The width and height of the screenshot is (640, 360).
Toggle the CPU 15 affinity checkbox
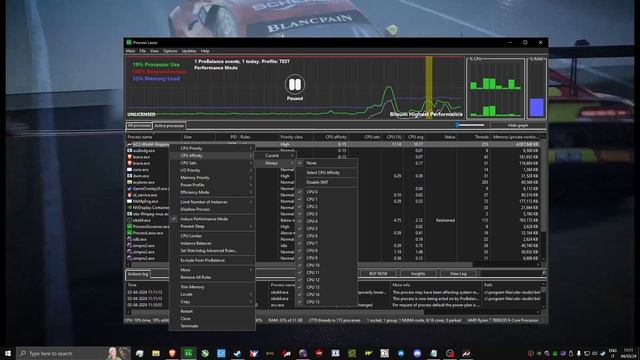[x=300, y=302]
